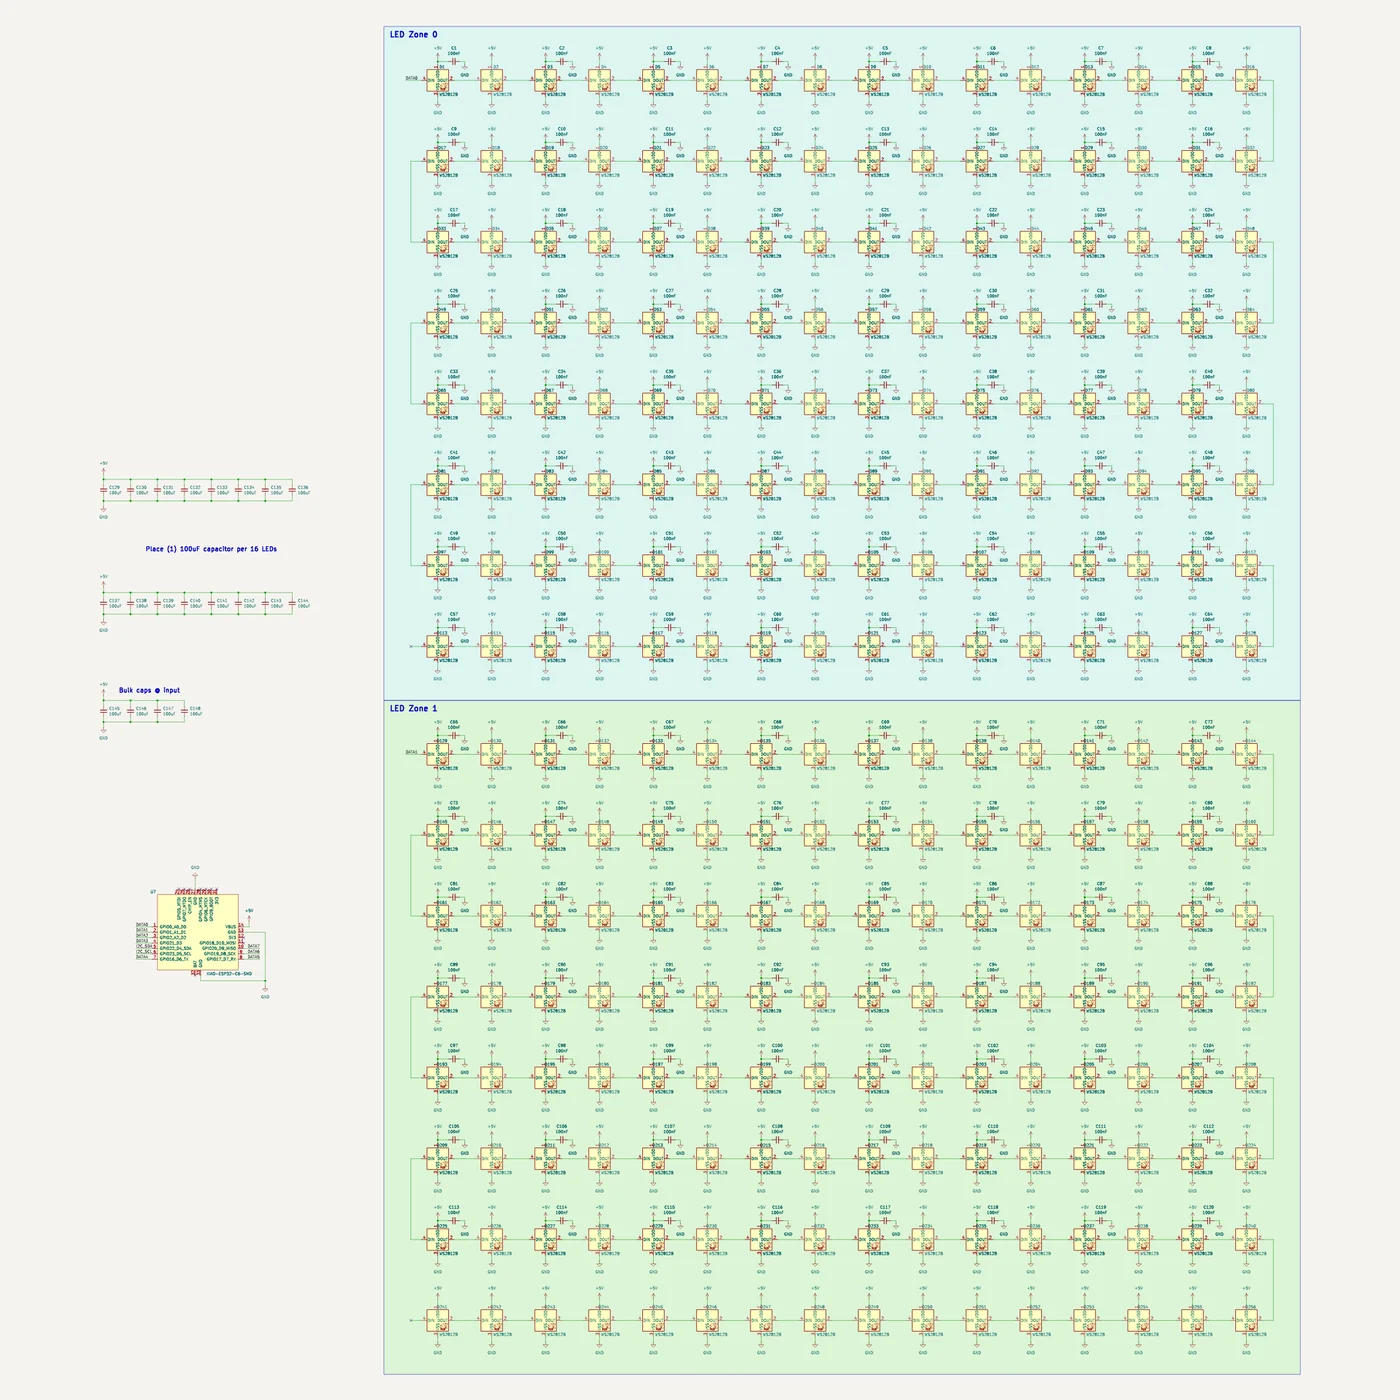Select the XIAO-ESP32-C6 module U7 symbol
1400x1400 pixels.
click(198, 932)
